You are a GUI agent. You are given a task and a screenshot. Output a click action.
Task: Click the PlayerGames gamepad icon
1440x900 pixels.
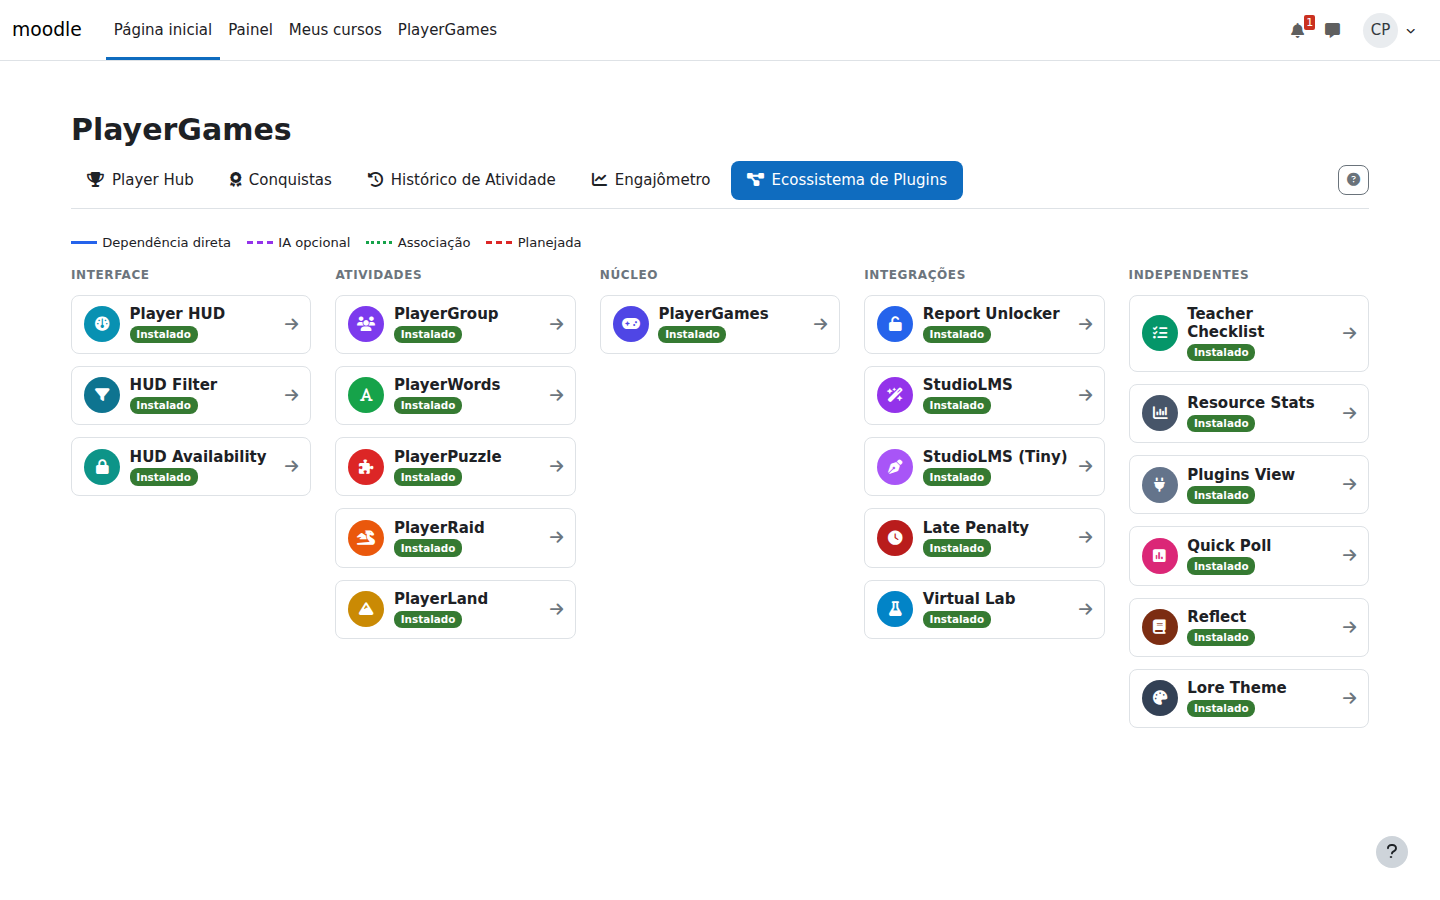click(631, 324)
